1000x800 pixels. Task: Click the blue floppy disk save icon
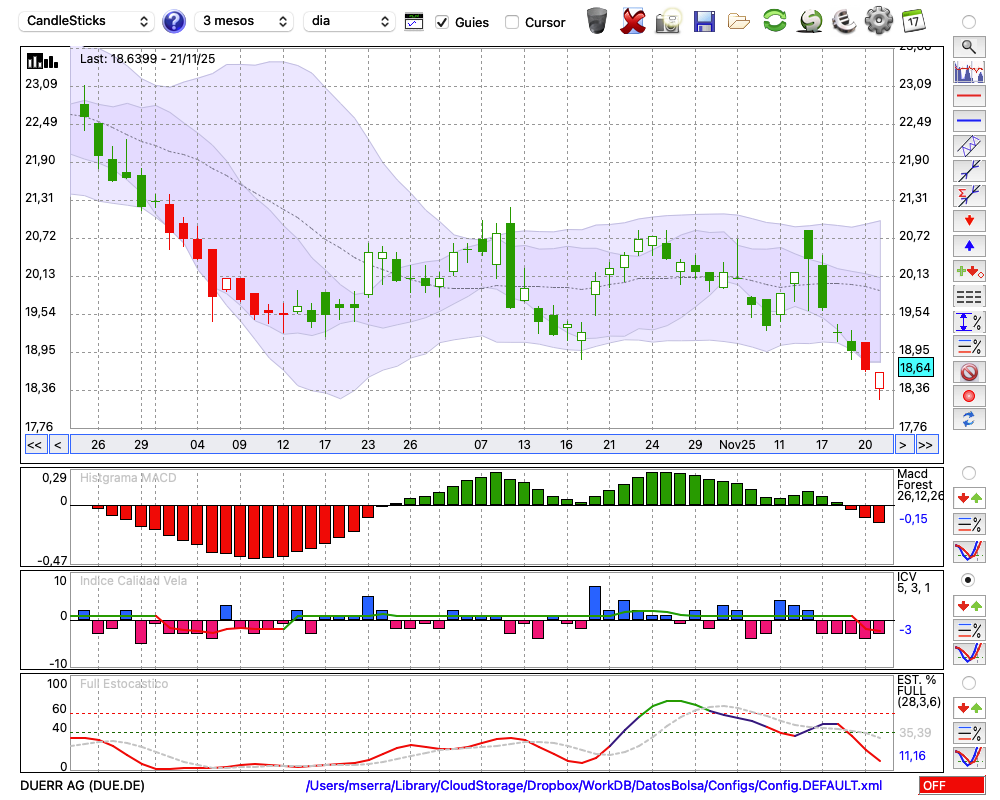click(x=704, y=20)
